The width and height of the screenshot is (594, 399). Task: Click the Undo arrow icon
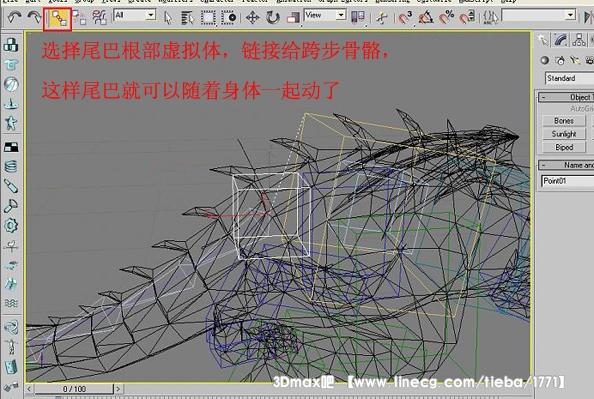(x=14, y=17)
